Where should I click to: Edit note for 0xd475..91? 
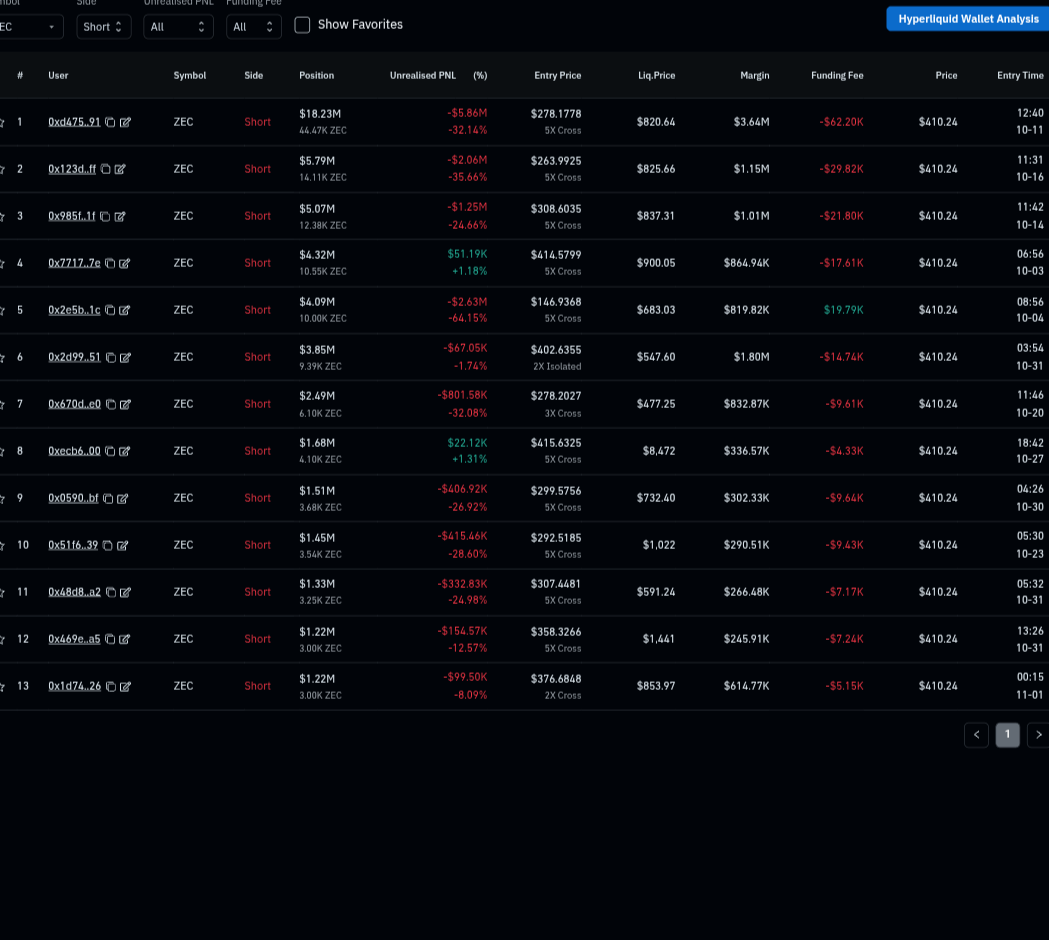(125, 122)
